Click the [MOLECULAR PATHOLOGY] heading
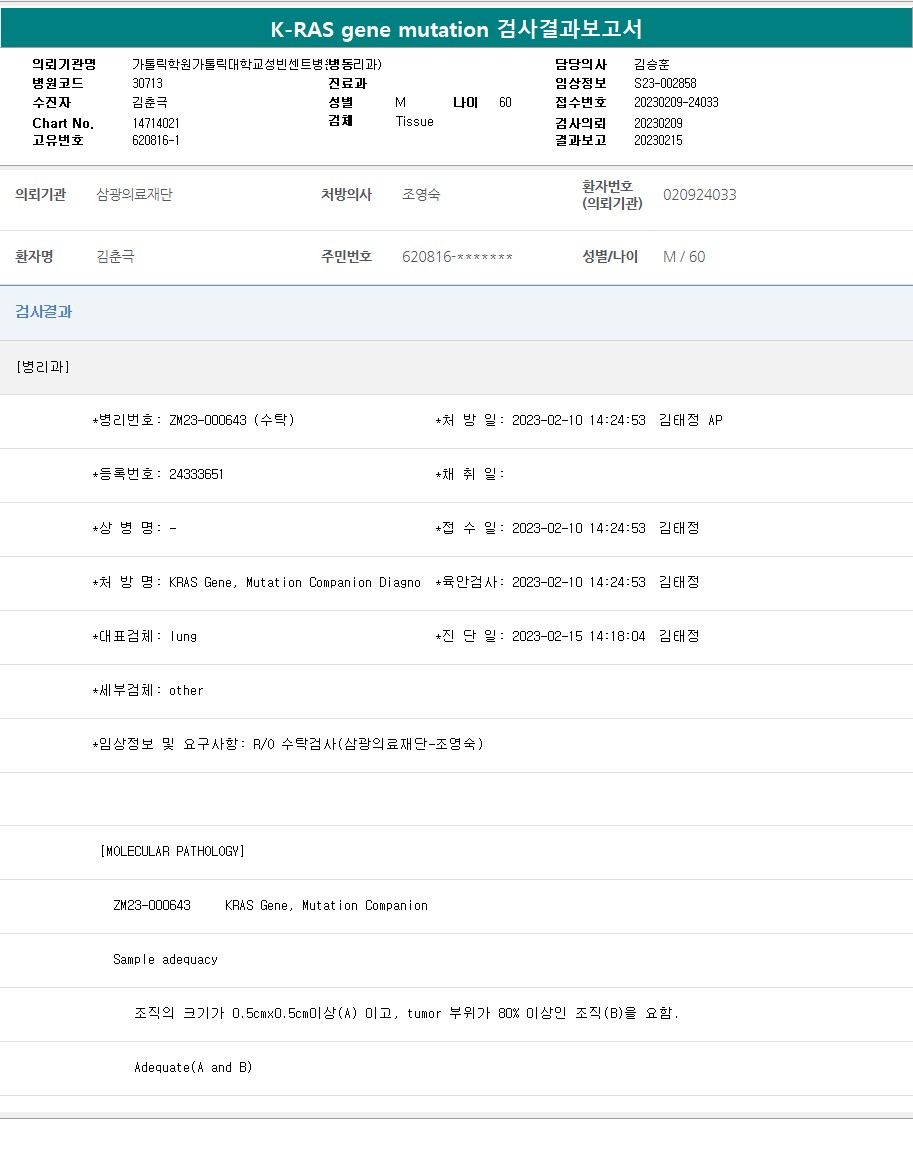 [x=172, y=851]
